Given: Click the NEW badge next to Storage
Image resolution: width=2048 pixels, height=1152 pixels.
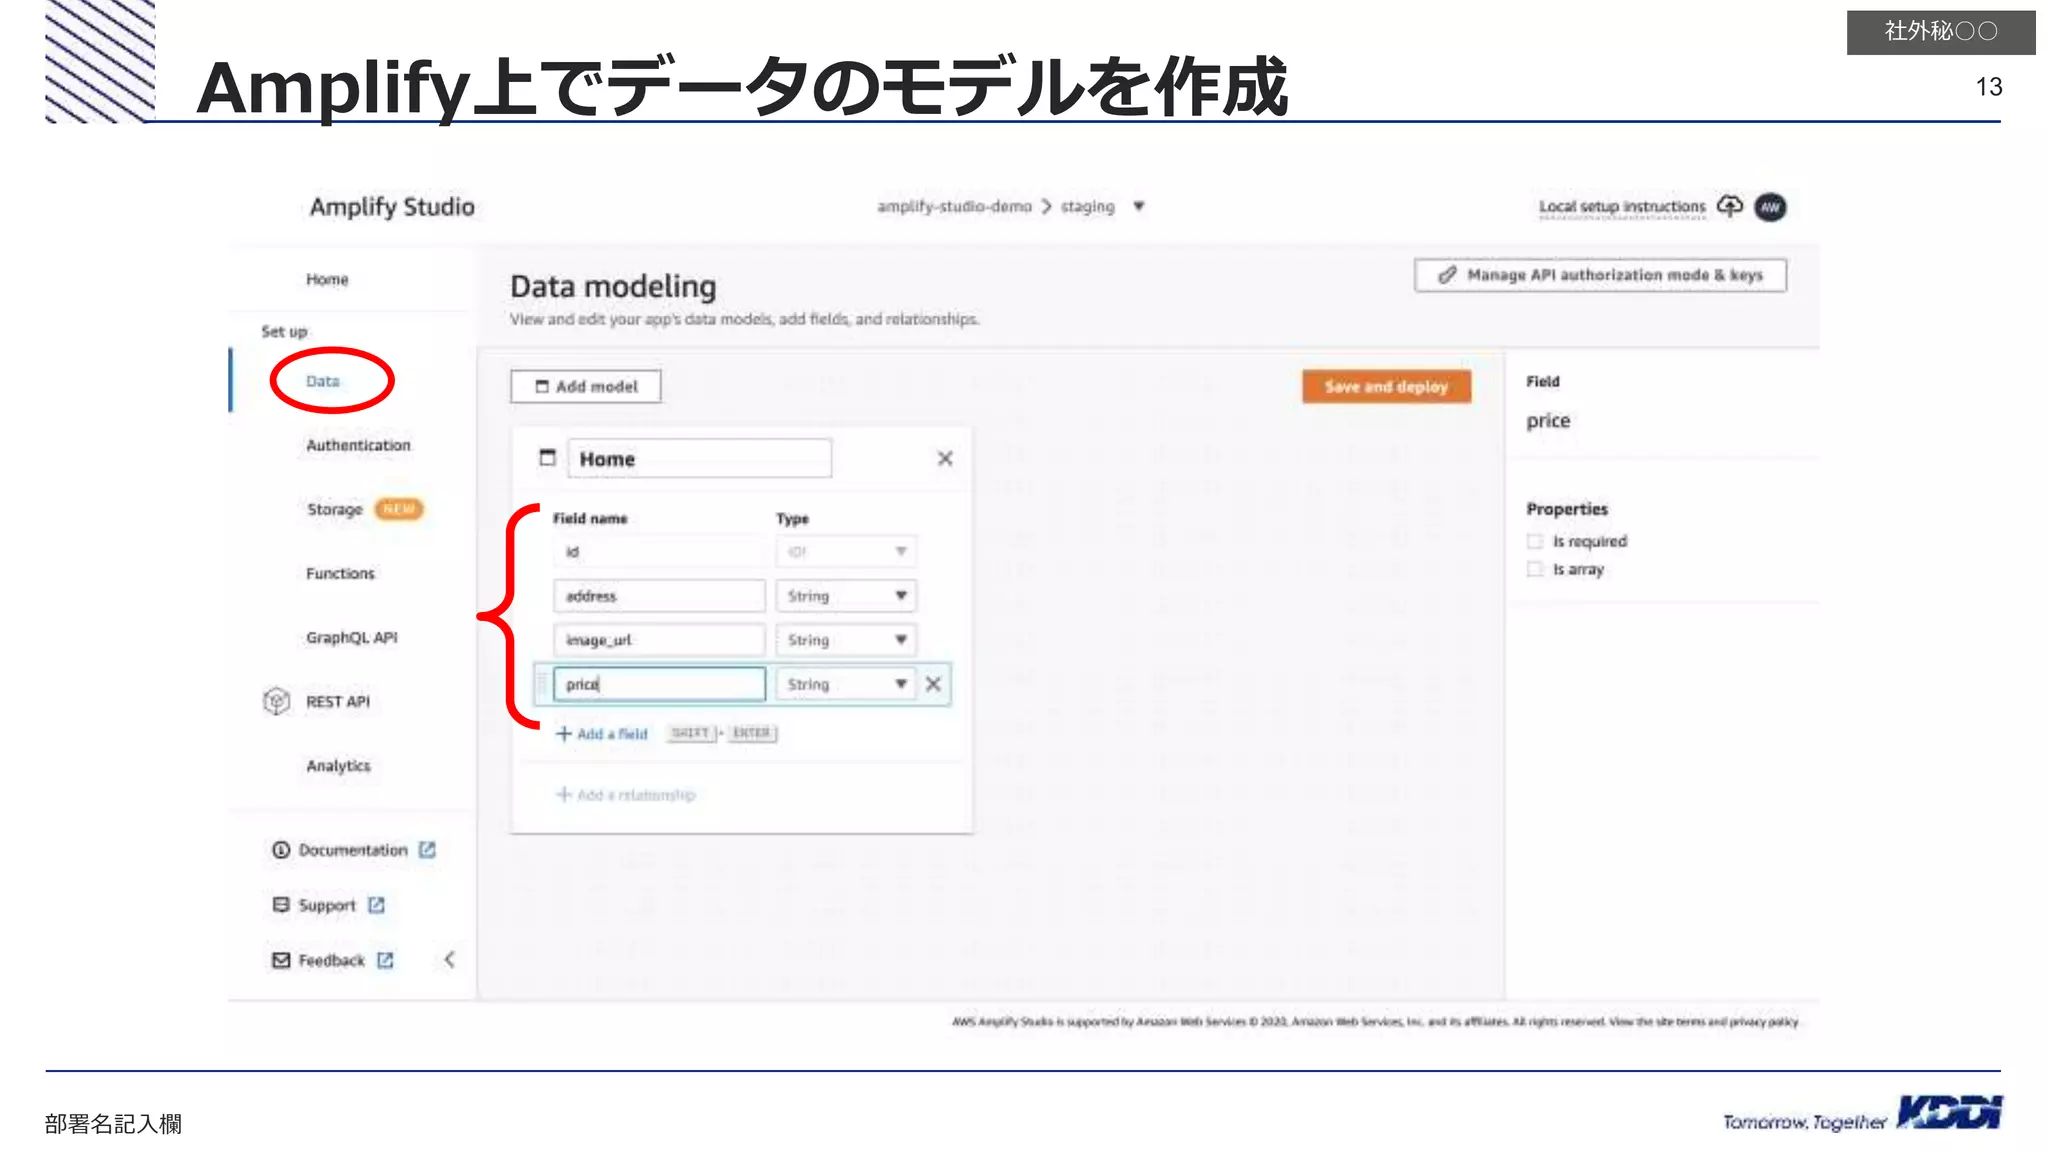Looking at the screenshot, I should point(399,509).
